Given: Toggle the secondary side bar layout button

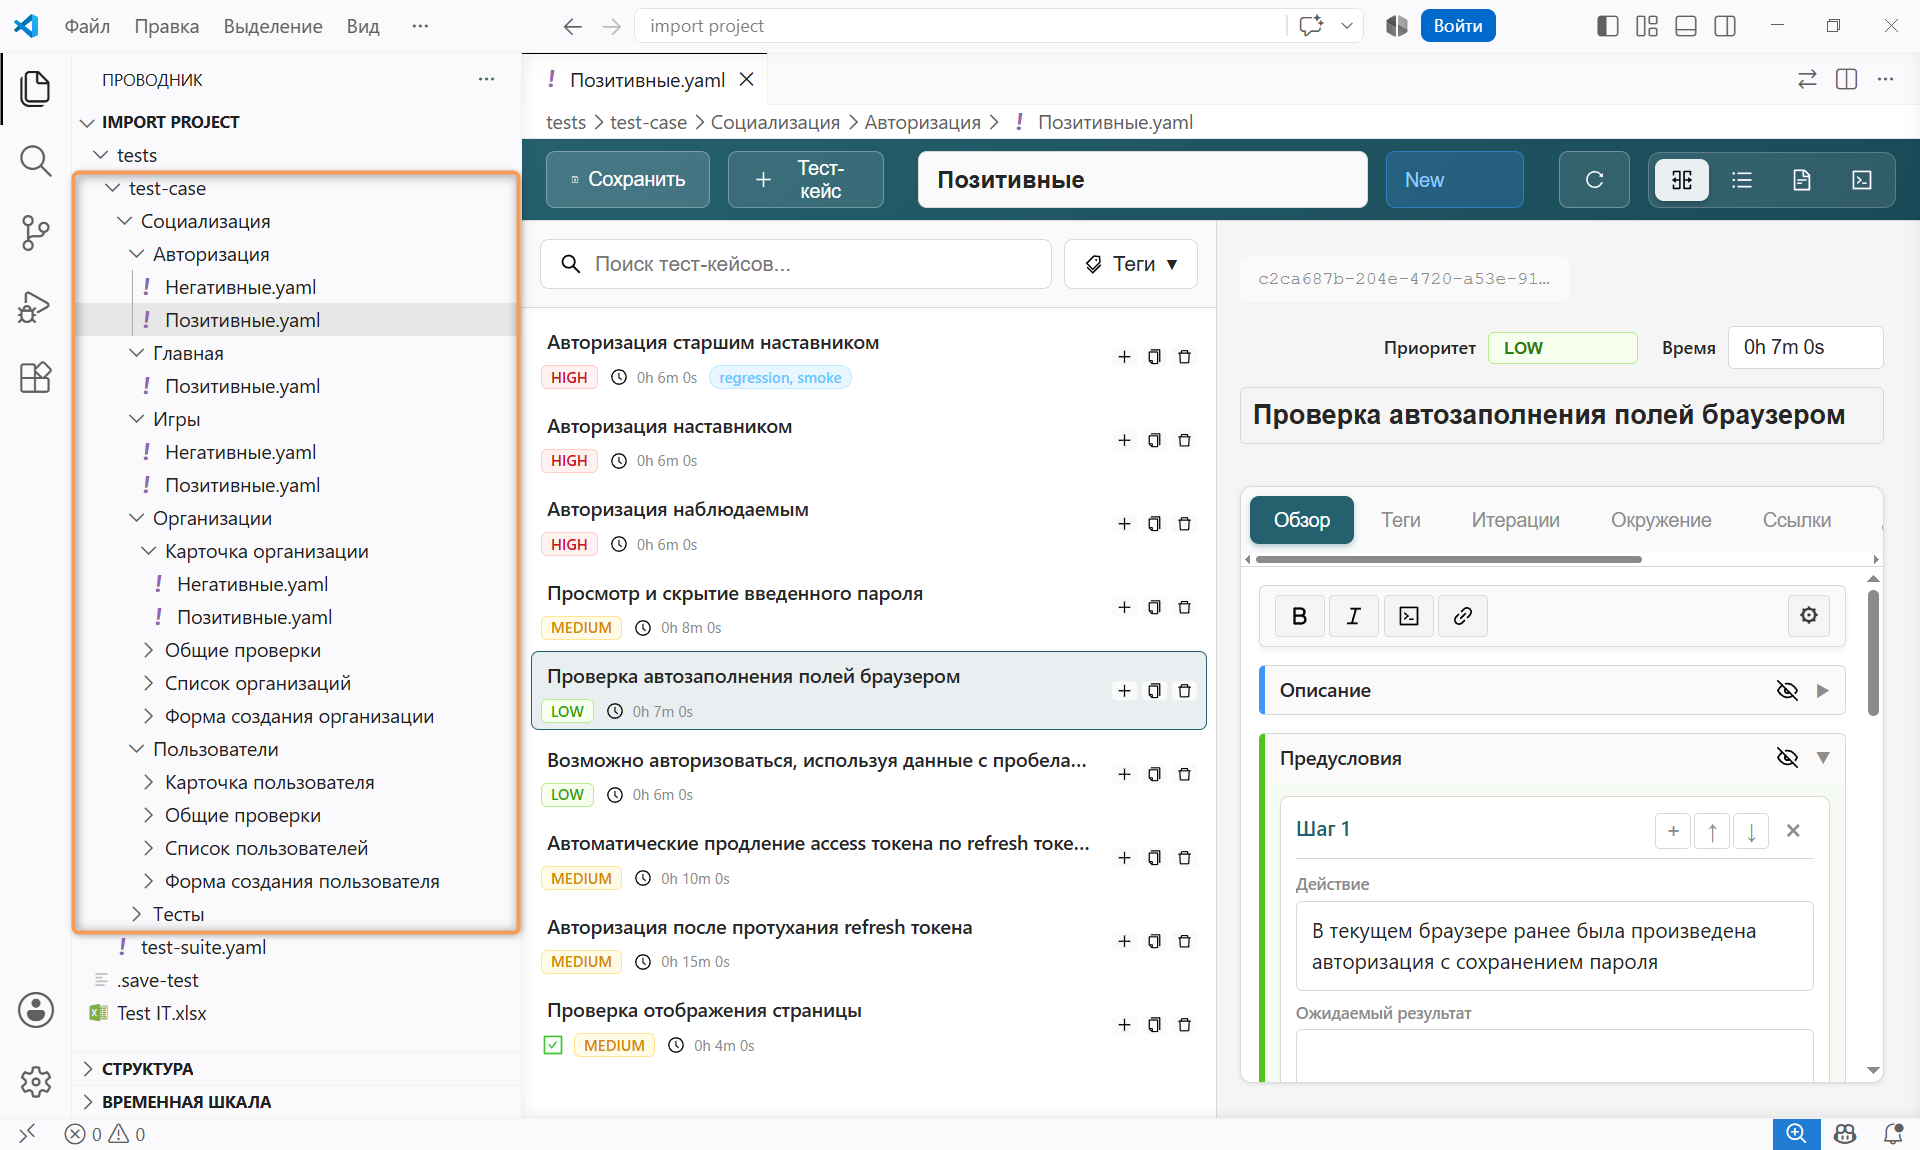Looking at the screenshot, I should (x=1725, y=26).
